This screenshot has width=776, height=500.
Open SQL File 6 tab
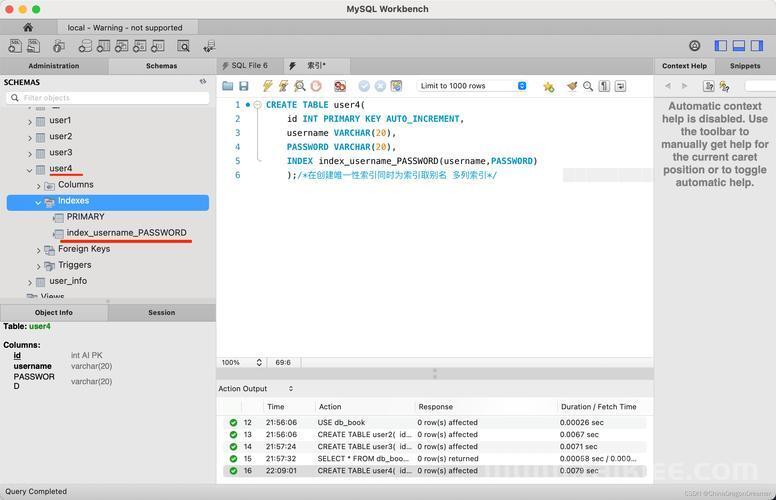pyautogui.click(x=250, y=65)
